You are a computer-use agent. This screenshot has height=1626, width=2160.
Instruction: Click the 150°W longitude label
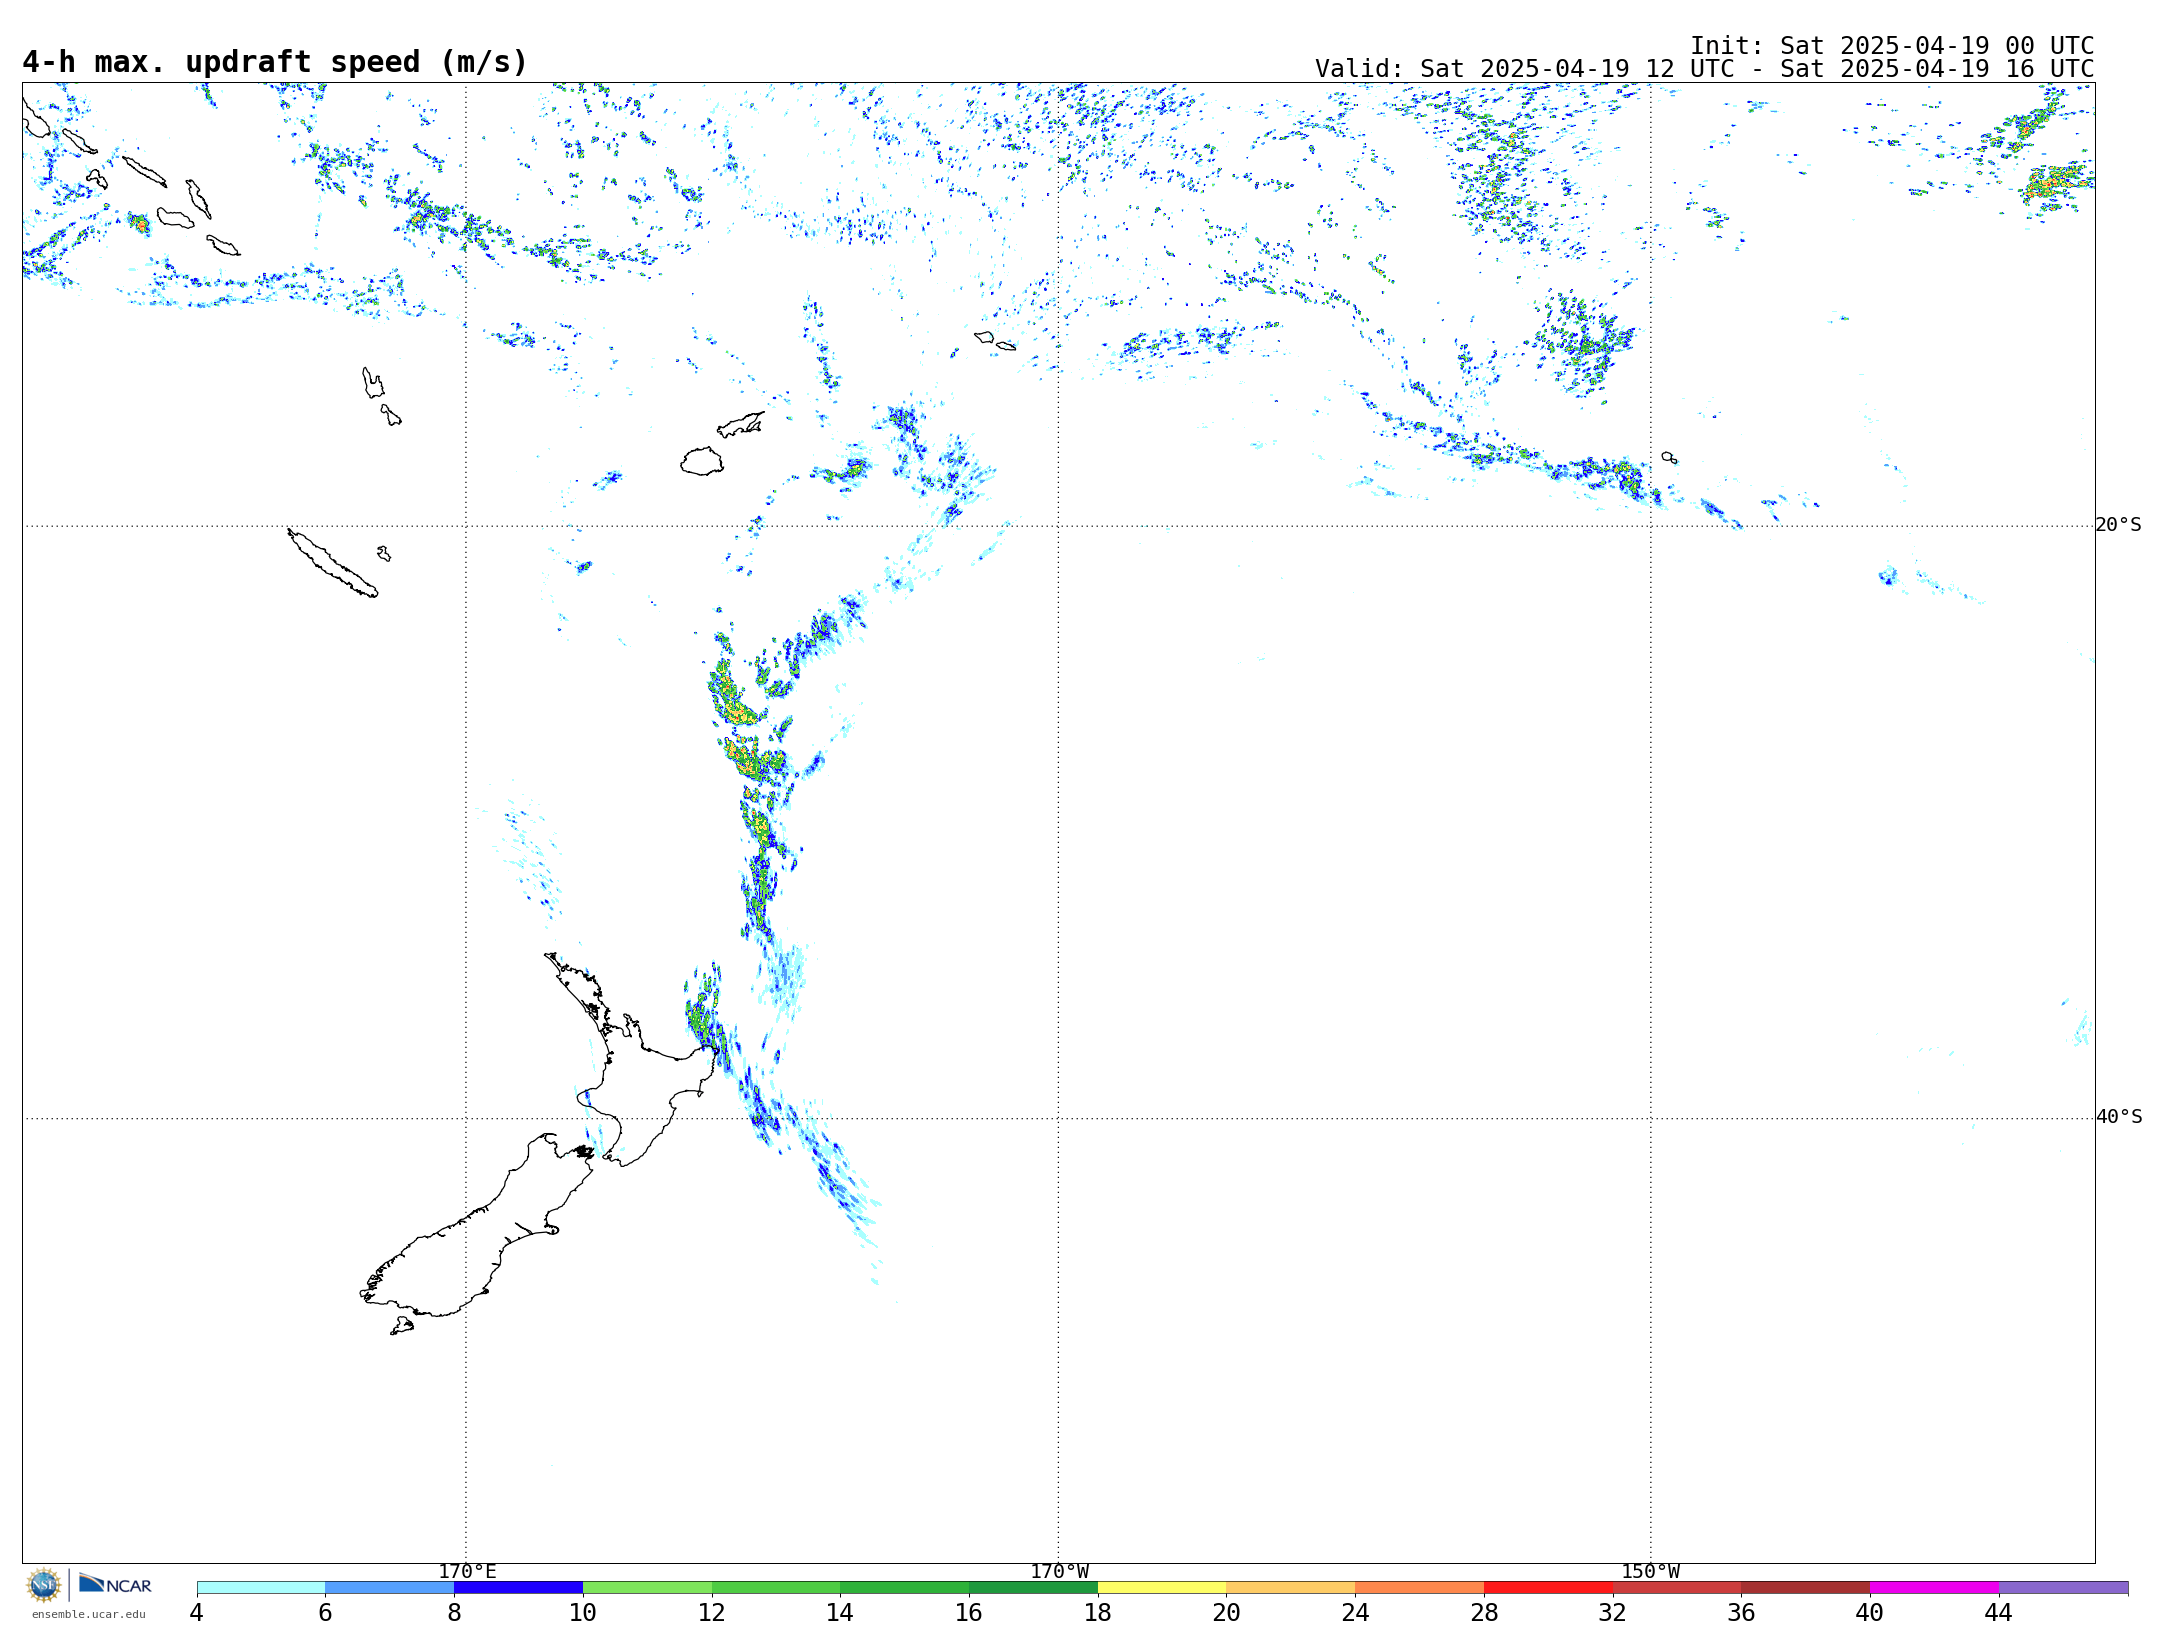[1650, 1571]
